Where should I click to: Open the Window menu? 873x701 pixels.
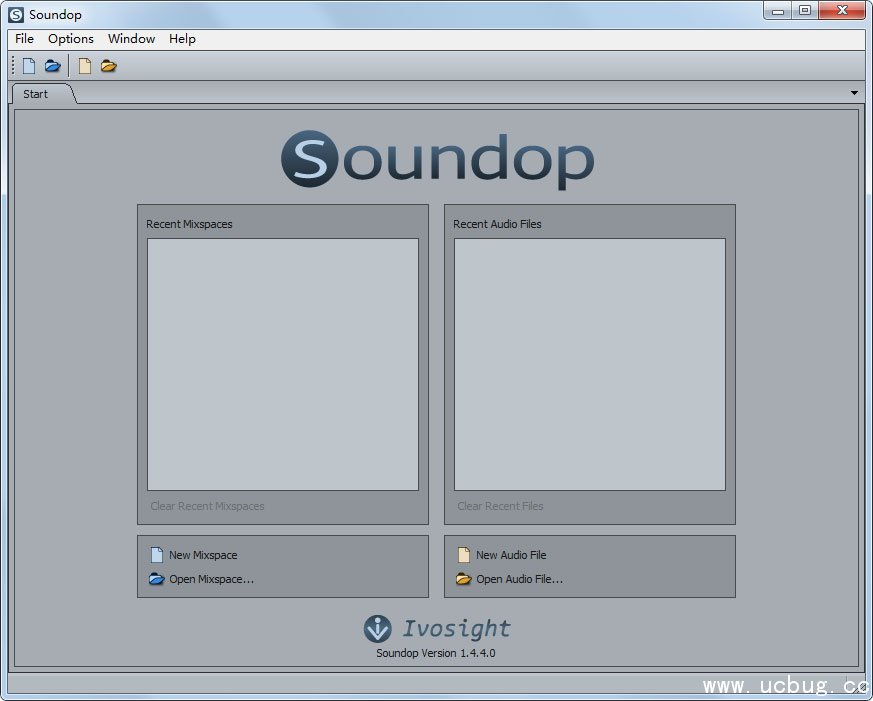coord(131,39)
